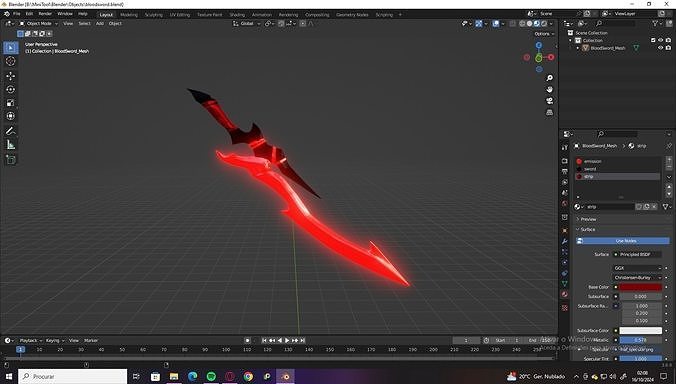This screenshot has width=676, height=384.
Task: Expand the Preview panel
Action: click(587, 219)
